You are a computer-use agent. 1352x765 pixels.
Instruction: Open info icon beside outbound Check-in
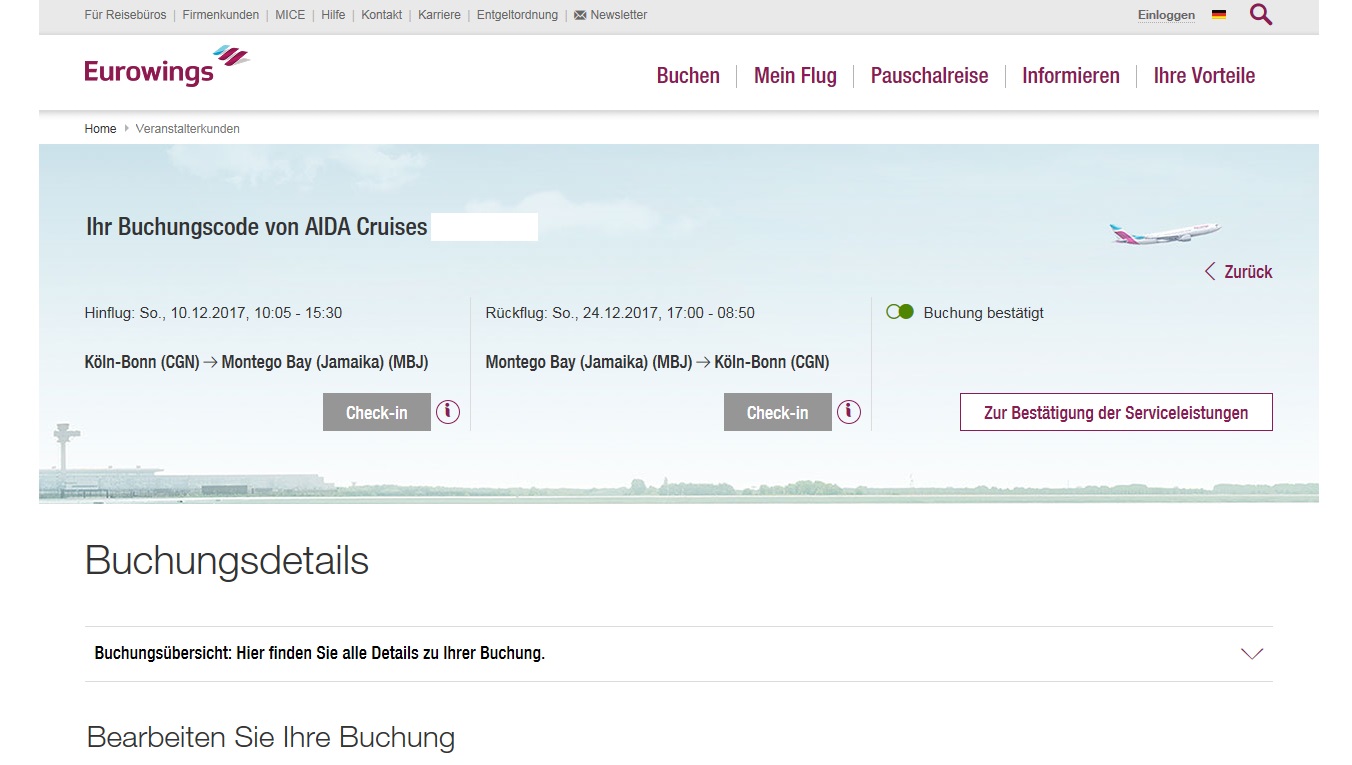click(x=448, y=412)
